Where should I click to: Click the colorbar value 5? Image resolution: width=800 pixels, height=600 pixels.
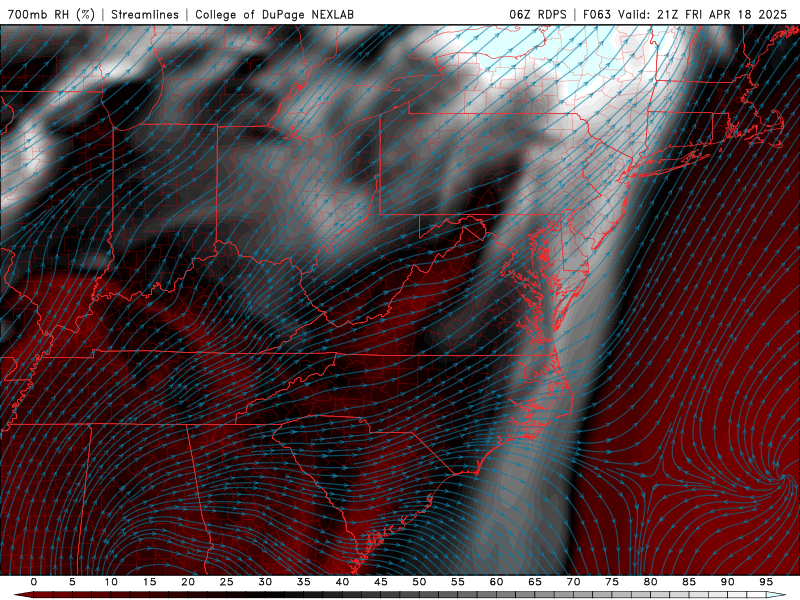[72, 582]
